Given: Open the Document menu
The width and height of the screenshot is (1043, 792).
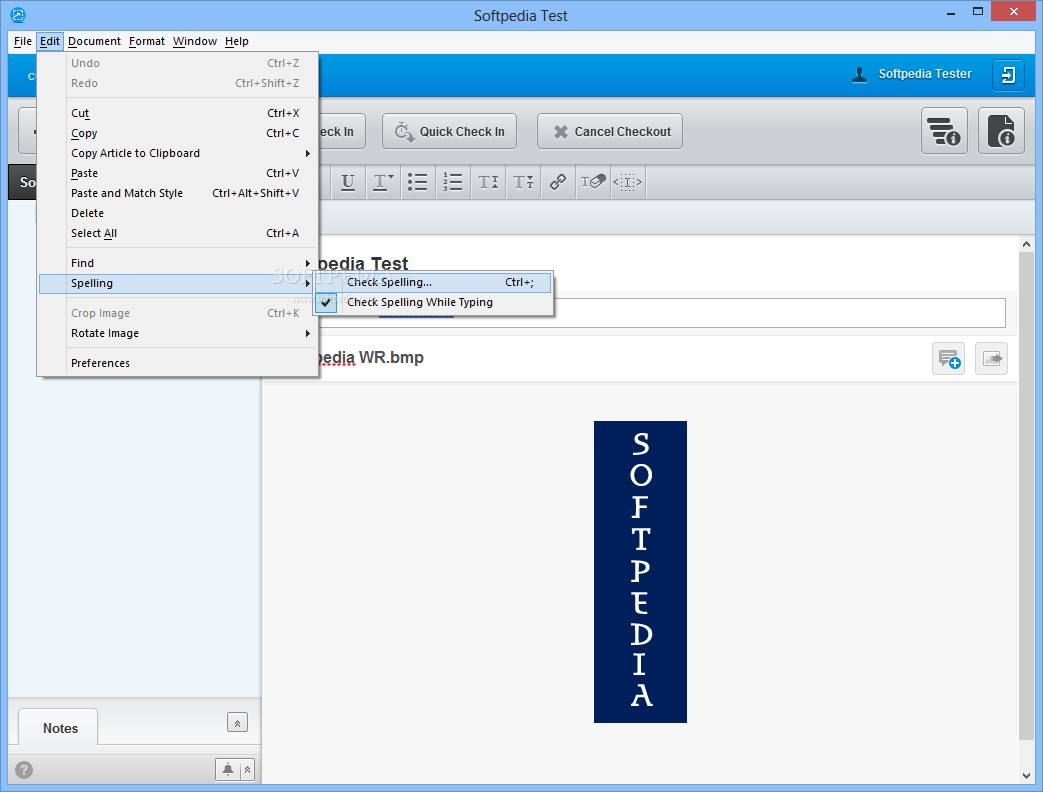Looking at the screenshot, I should pyautogui.click(x=94, y=41).
